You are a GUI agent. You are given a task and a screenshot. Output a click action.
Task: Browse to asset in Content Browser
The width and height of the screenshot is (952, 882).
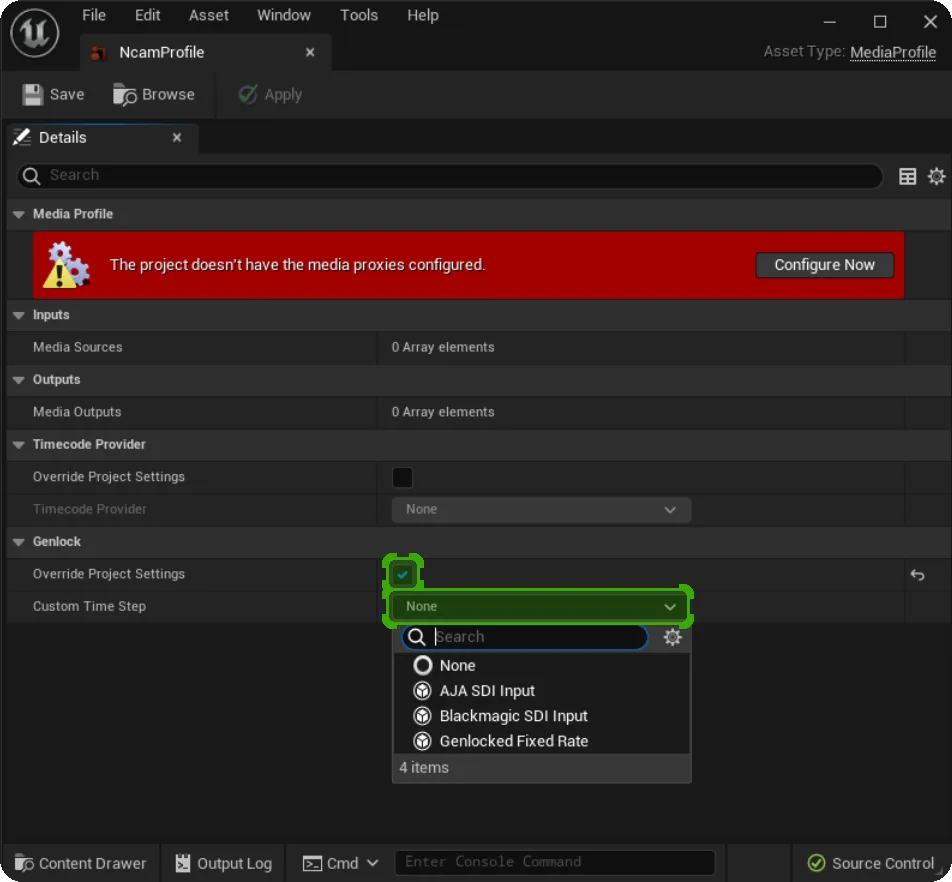click(154, 95)
